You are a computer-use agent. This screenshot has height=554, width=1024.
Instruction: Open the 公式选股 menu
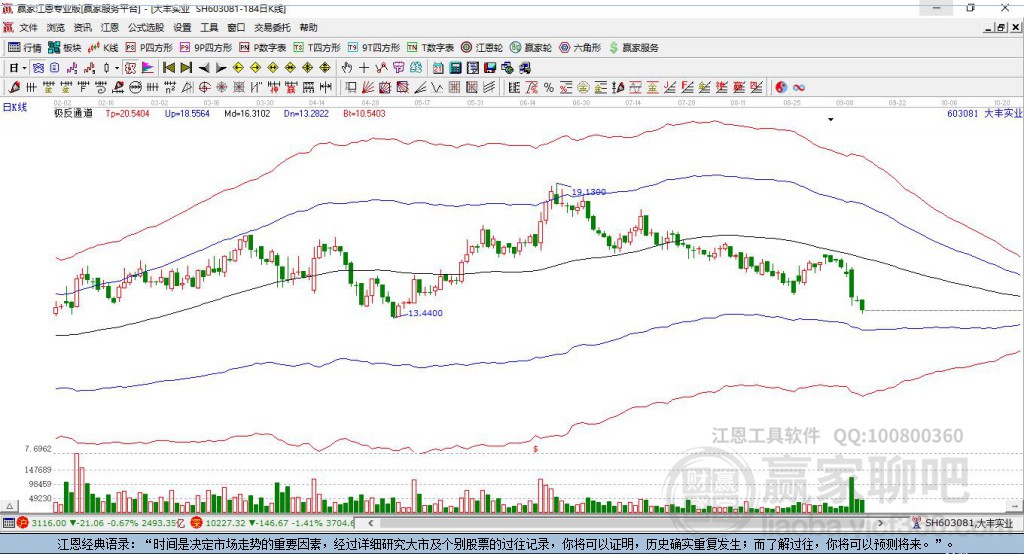[x=146, y=27]
